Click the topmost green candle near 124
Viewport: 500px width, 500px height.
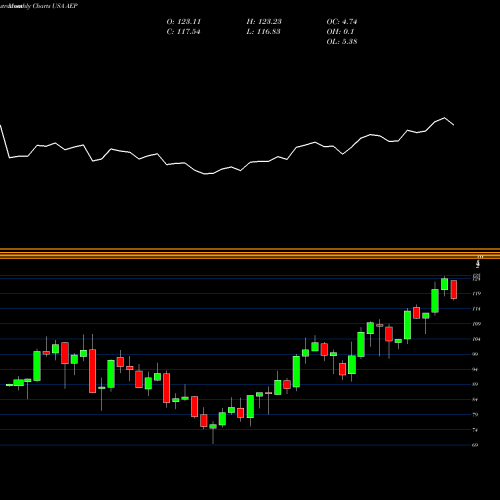coord(444,284)
